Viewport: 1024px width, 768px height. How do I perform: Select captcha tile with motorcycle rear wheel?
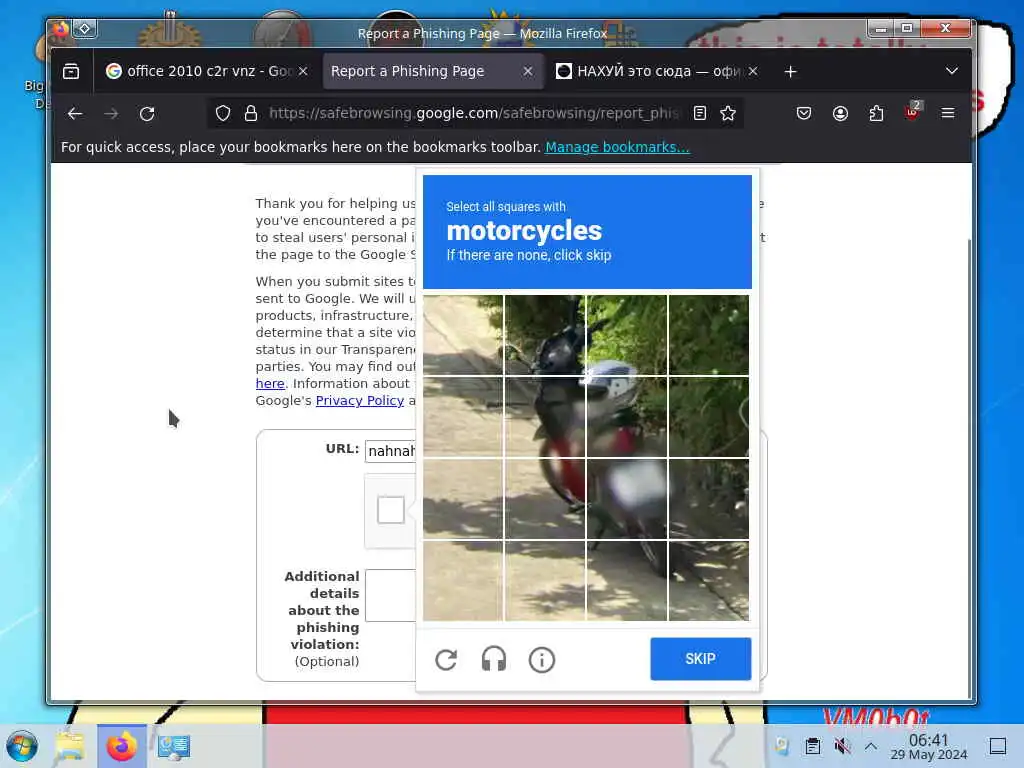627,581
